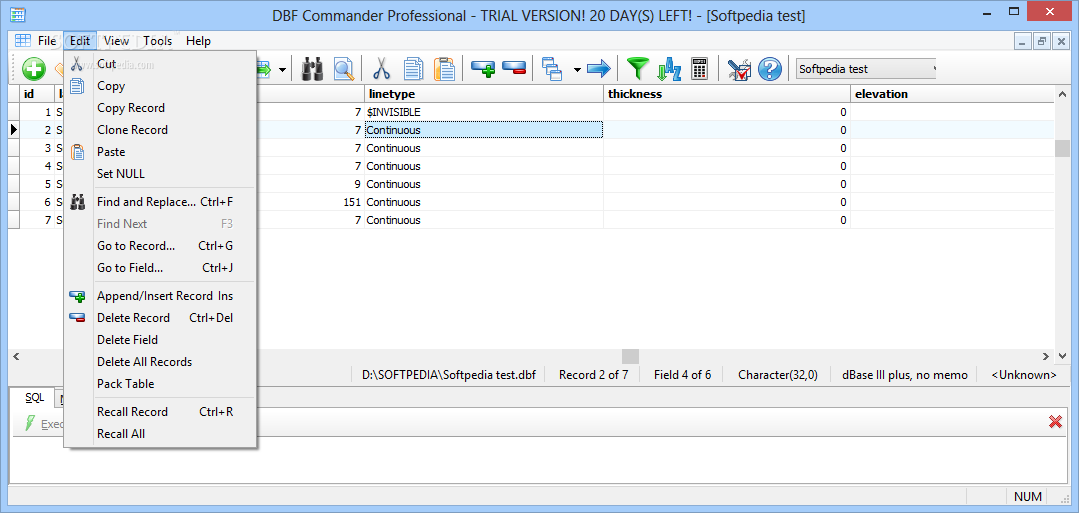The height and width of the screenshot is (513, 1079).
Task: Click the Delete Record toolbar icon
Action: coord(514,69)
